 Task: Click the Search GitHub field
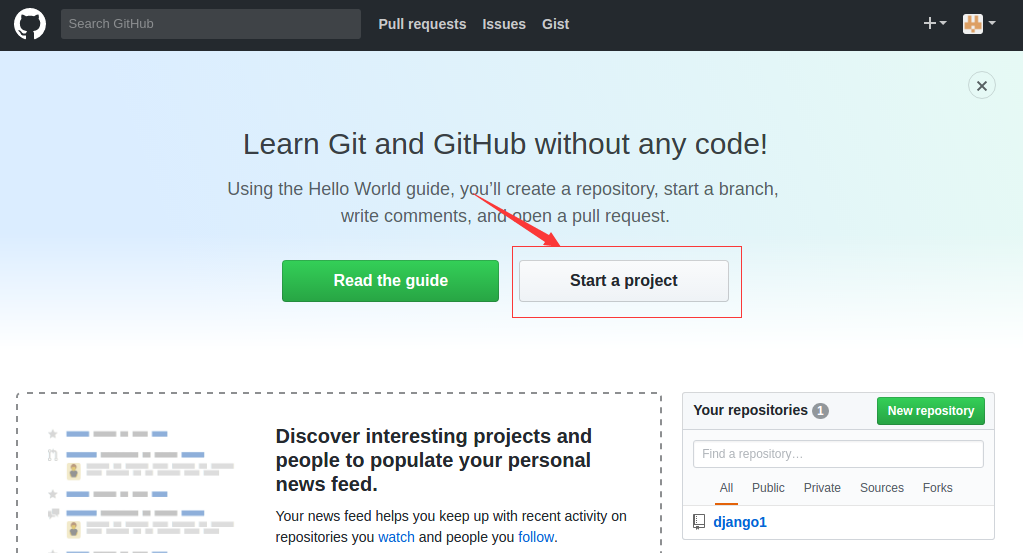(x=210, y=24)
